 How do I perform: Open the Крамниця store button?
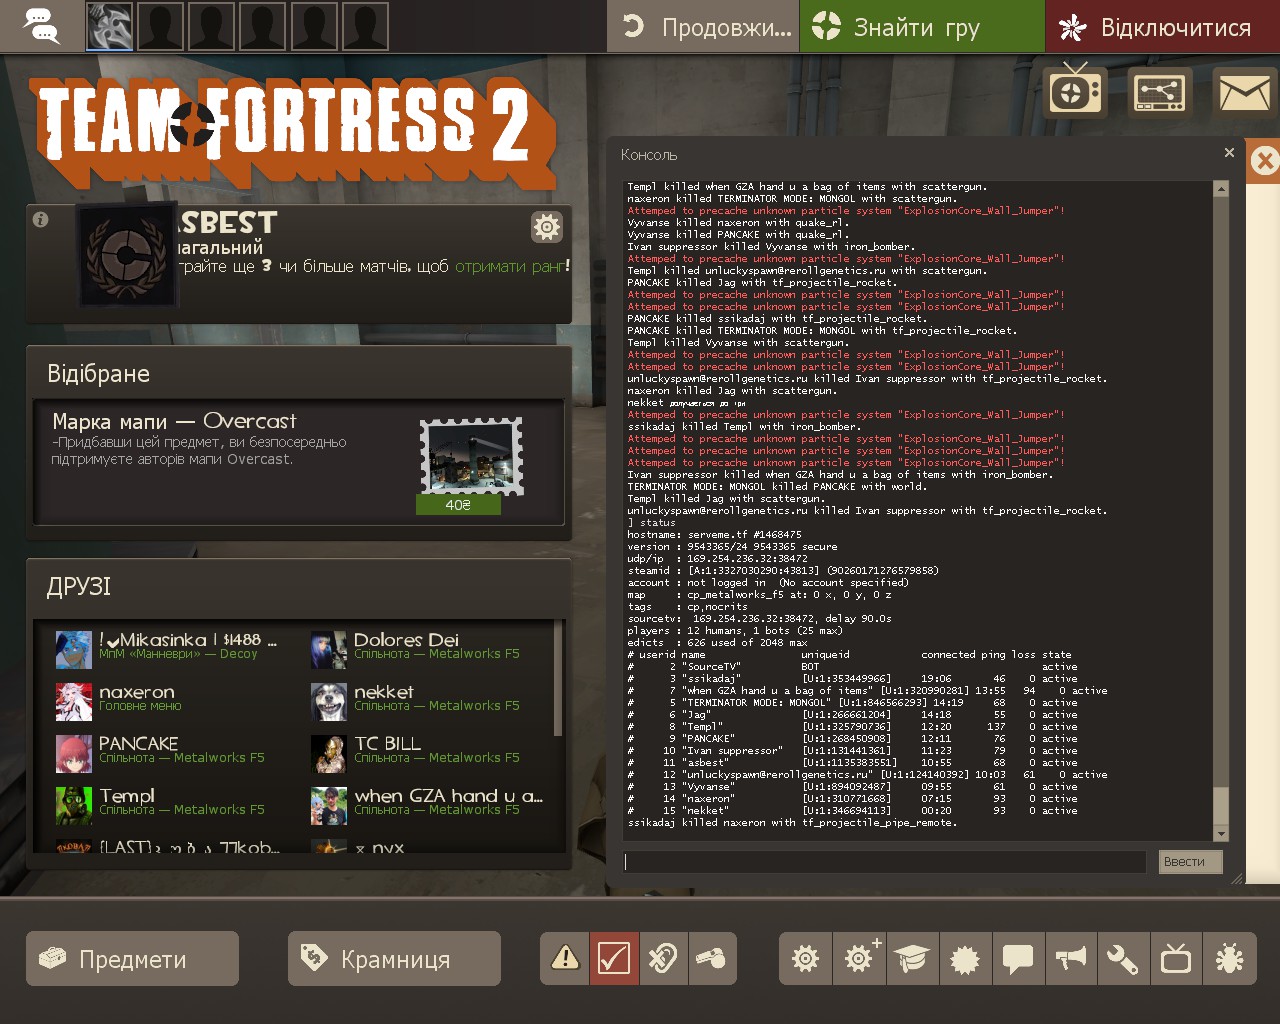click(x=394, y=959)
